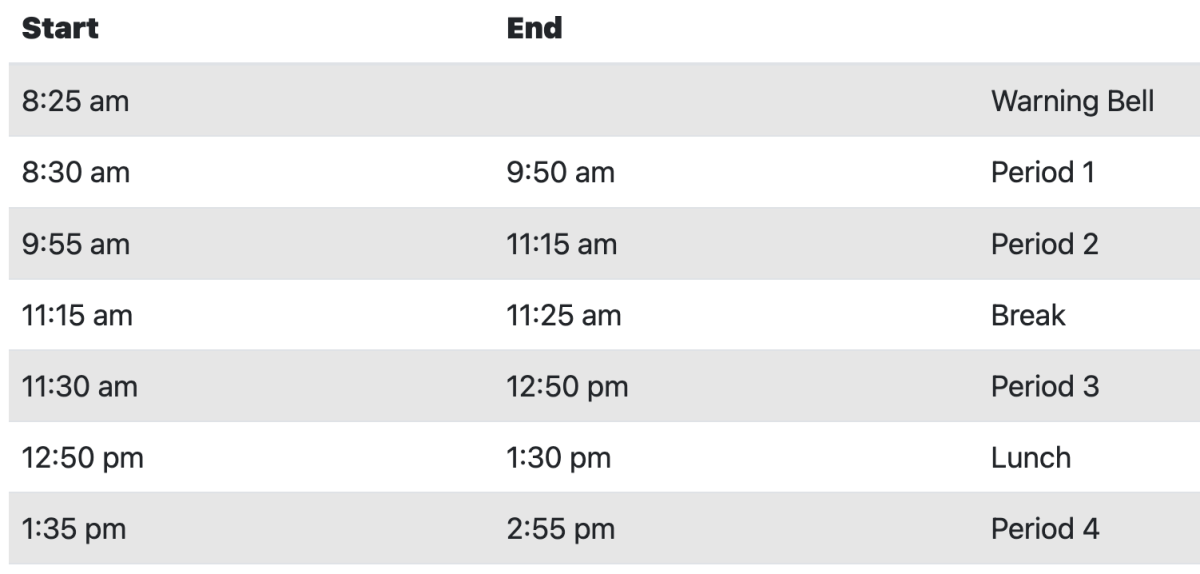Click the Warning Bell label

click(1072, 101)
